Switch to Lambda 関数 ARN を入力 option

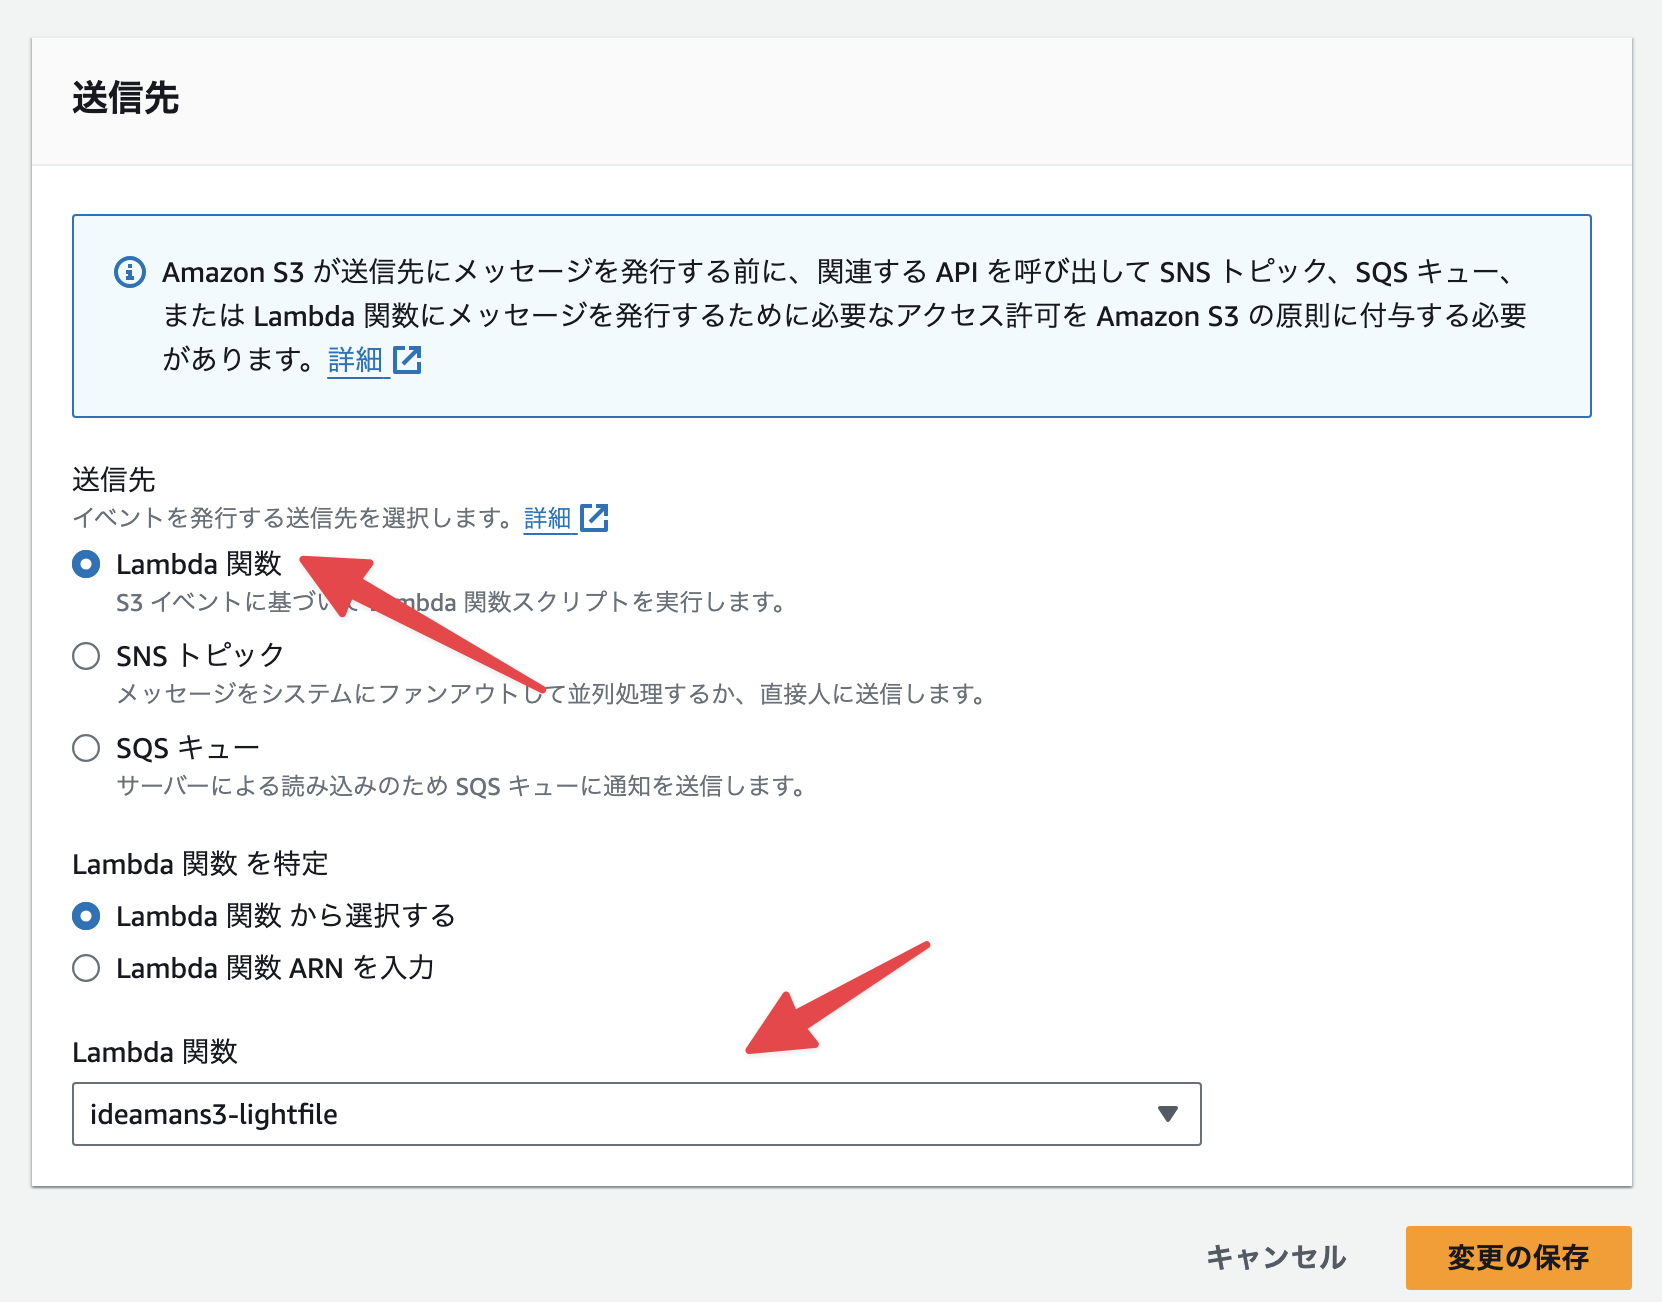click(87, 969)
